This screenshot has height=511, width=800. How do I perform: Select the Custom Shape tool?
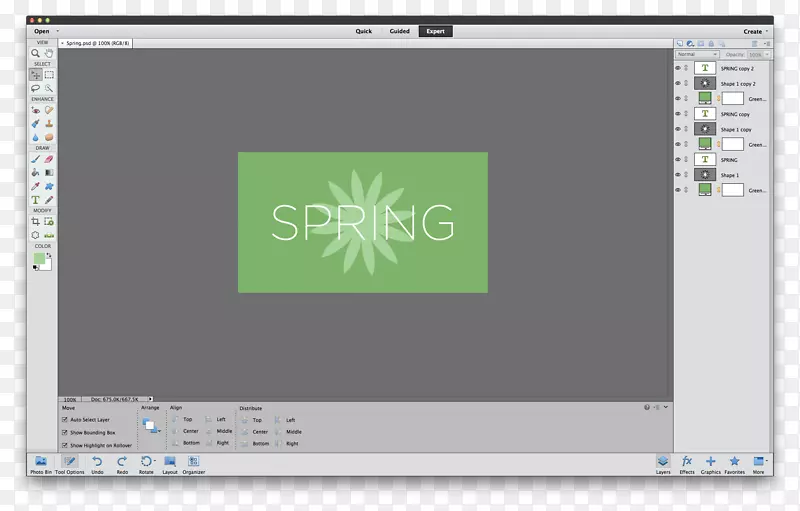49,186
